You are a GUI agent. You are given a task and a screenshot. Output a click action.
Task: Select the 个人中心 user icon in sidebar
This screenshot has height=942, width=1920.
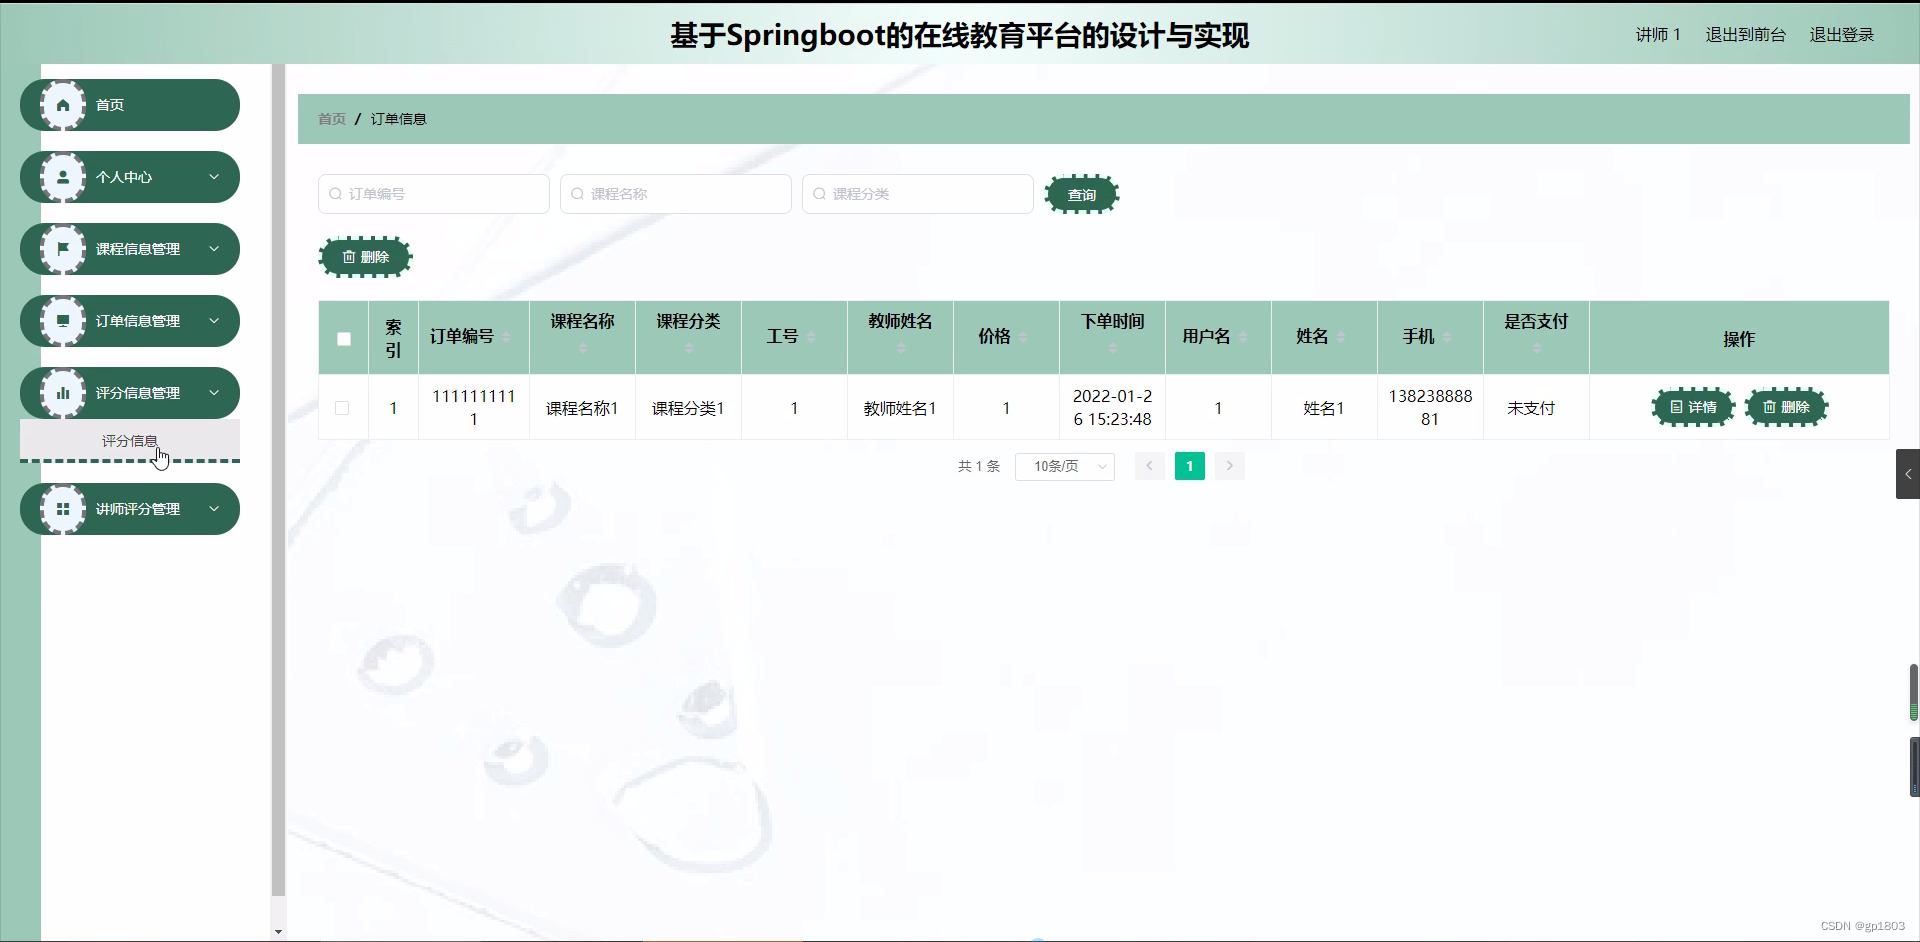62,176
